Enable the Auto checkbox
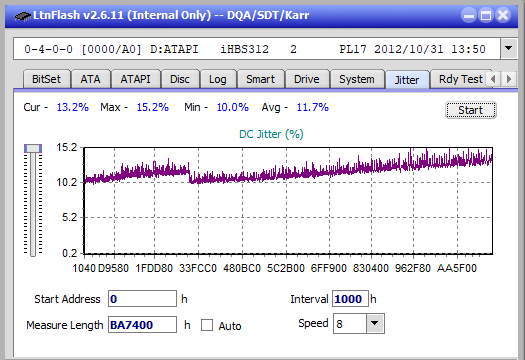The image size is (525, 360). click(207, 325)
